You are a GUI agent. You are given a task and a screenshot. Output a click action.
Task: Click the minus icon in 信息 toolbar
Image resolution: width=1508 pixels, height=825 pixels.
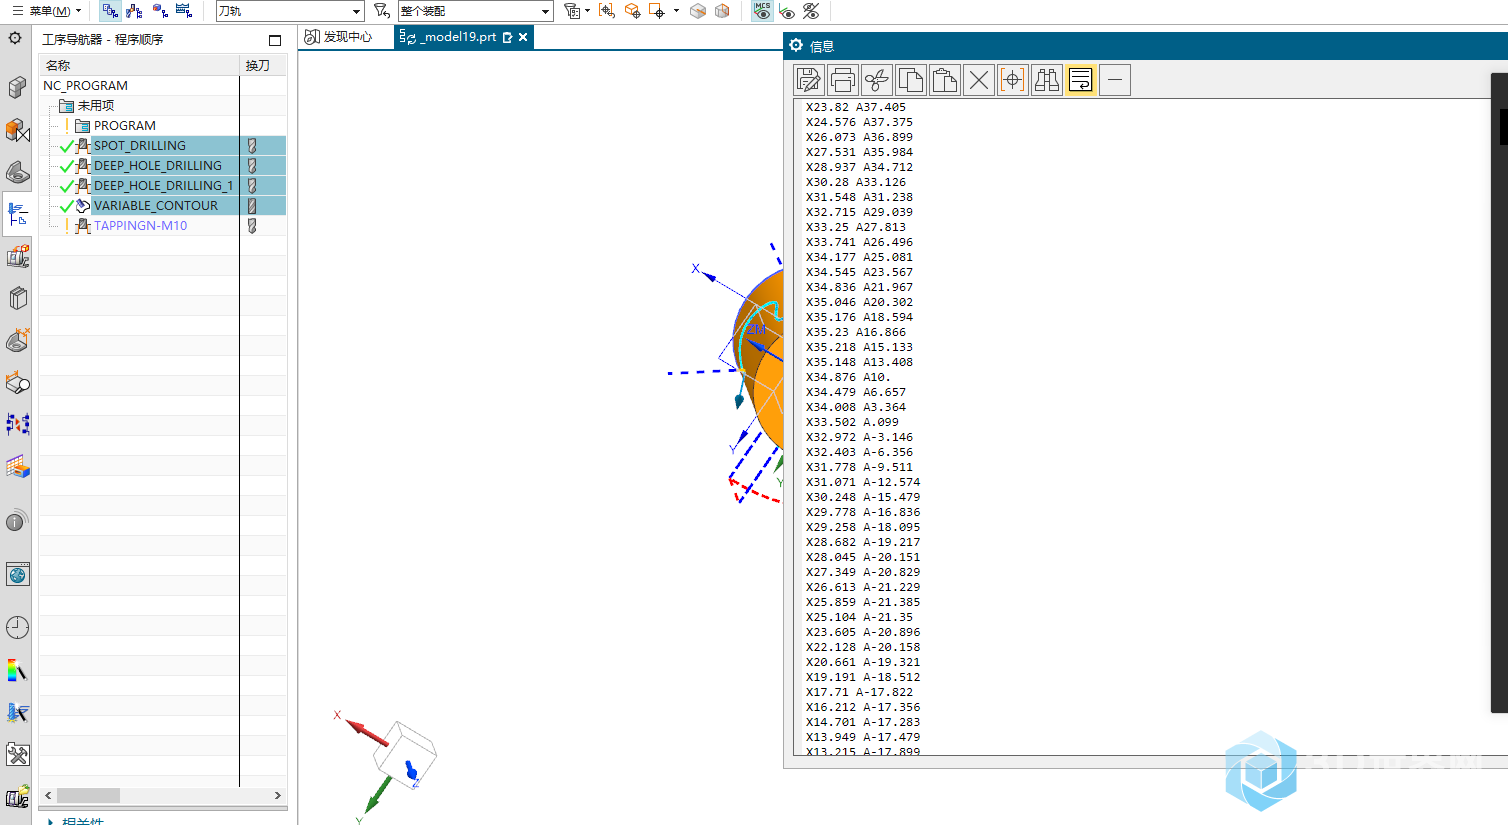(1115, 80)
